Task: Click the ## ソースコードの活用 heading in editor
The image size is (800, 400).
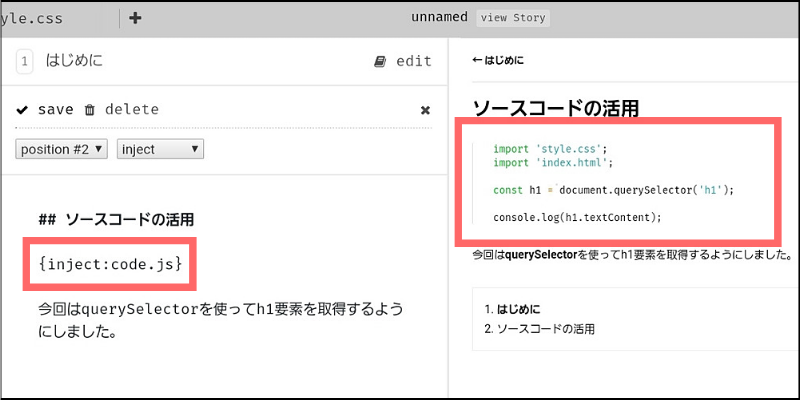Action: point(116,220)
